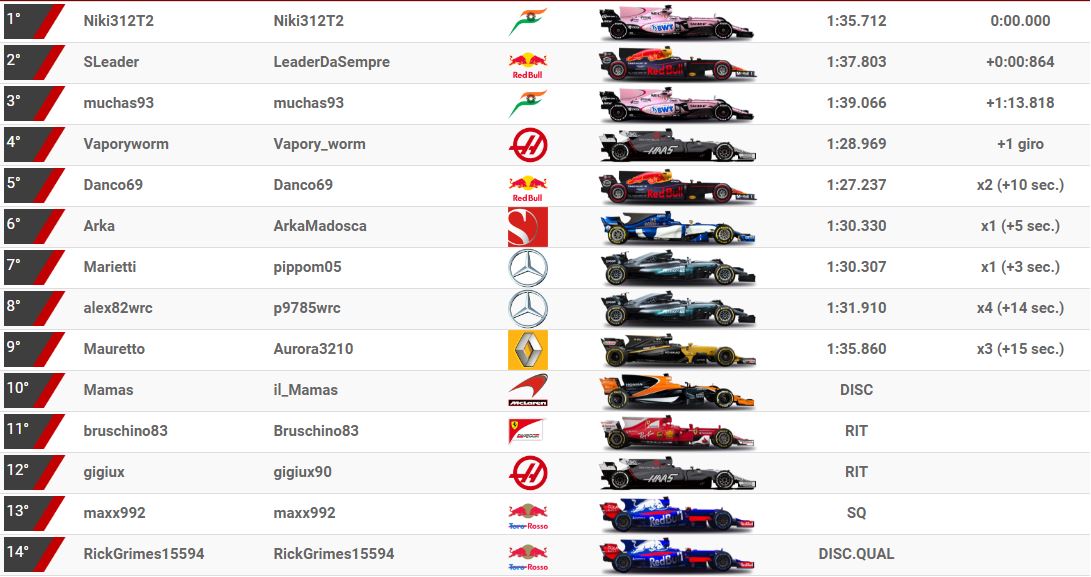Click Force India logo in Niki312T2 row
Screen dimensions: 1091x577
[x=527, y=22]
